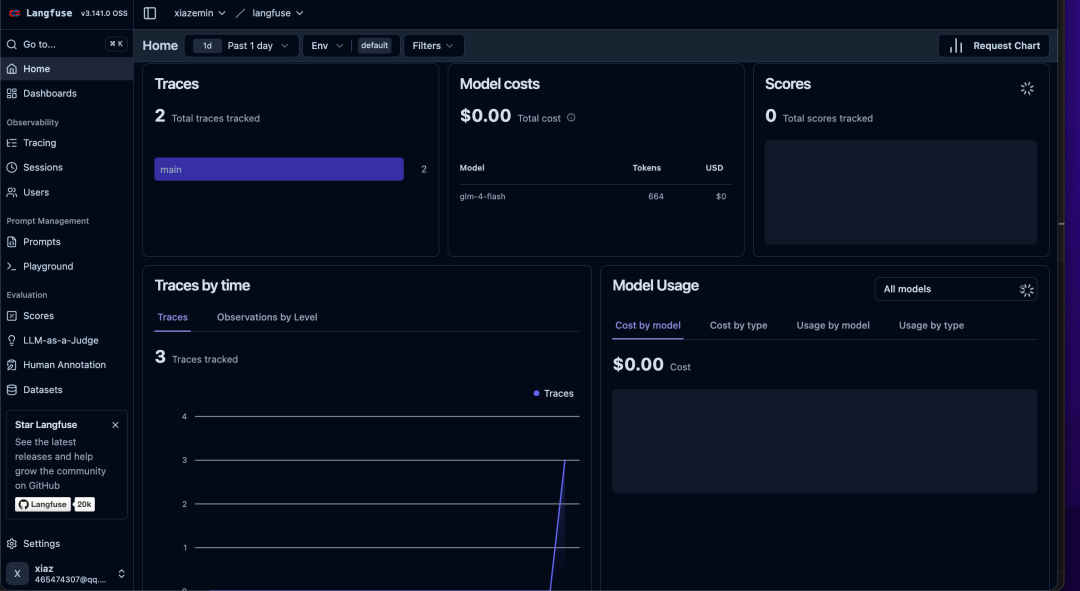Click the USD column header
Image resolution: width=1080 pixels, height=591 pixels.
point(714,168)
